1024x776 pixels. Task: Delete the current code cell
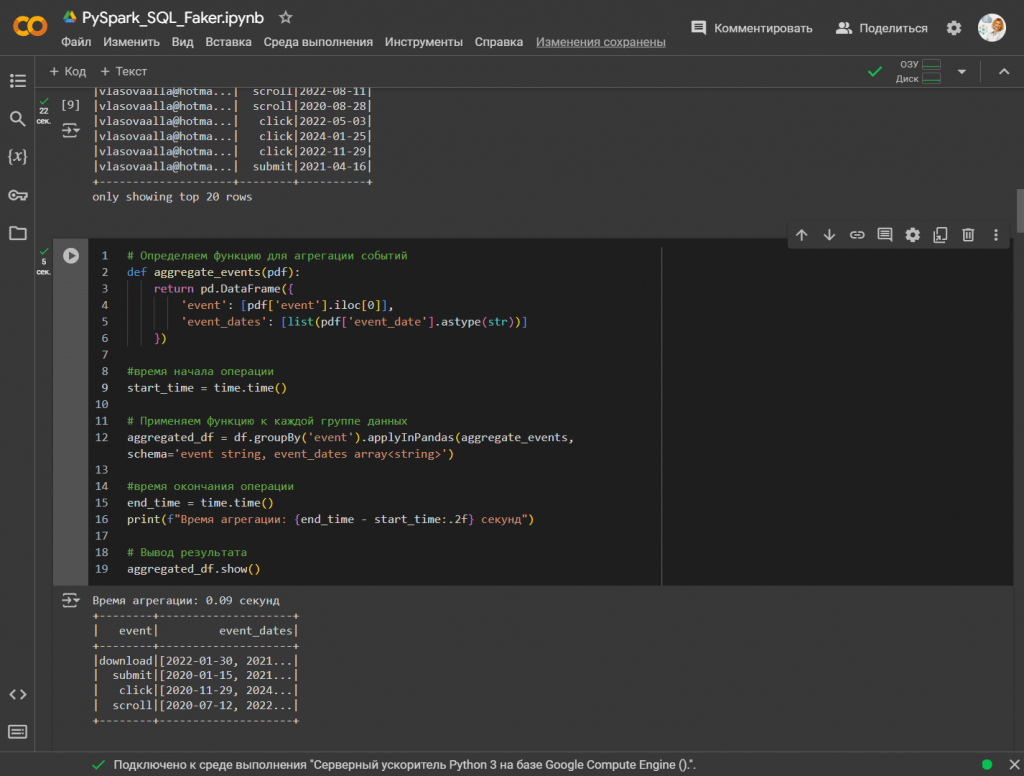click(968, 235)
